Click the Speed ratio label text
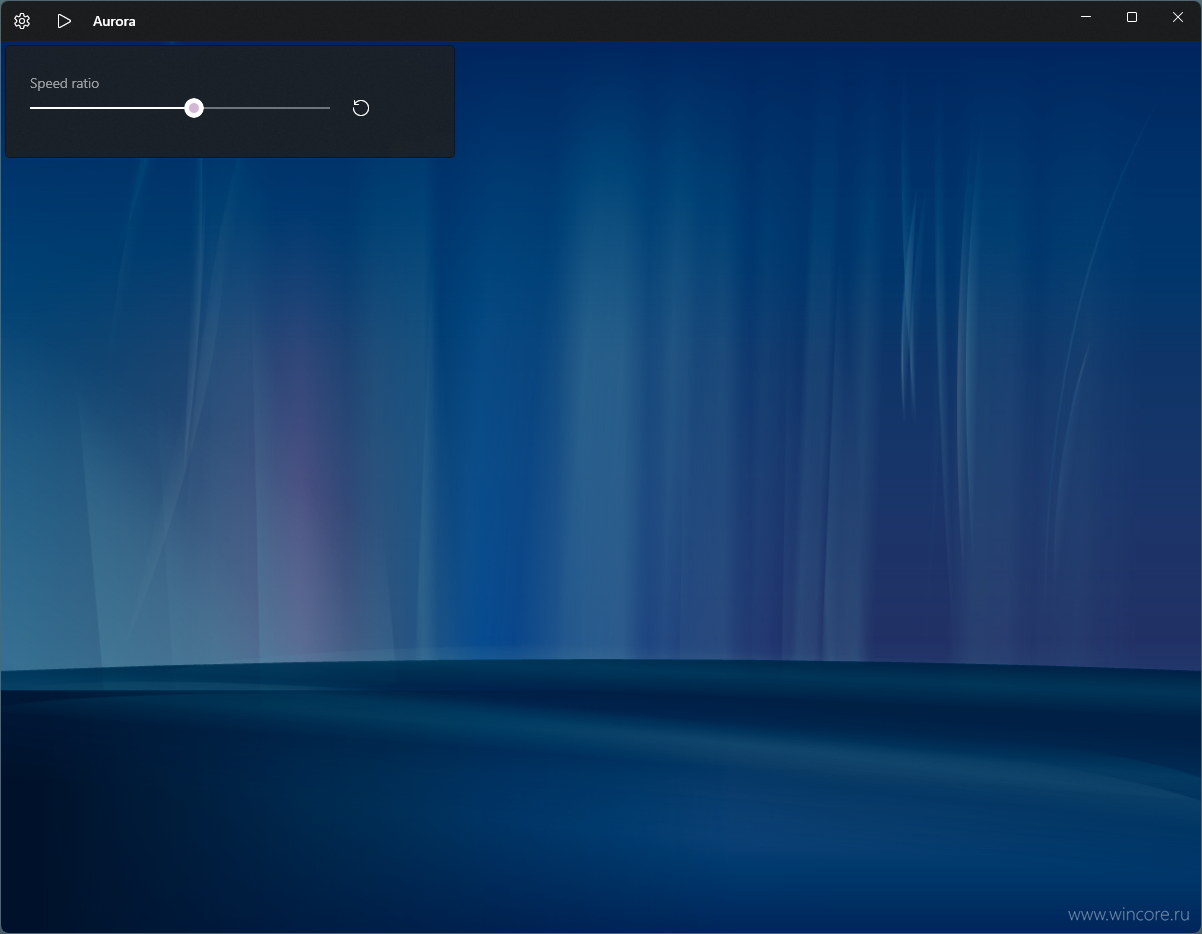 coord(65,83)
